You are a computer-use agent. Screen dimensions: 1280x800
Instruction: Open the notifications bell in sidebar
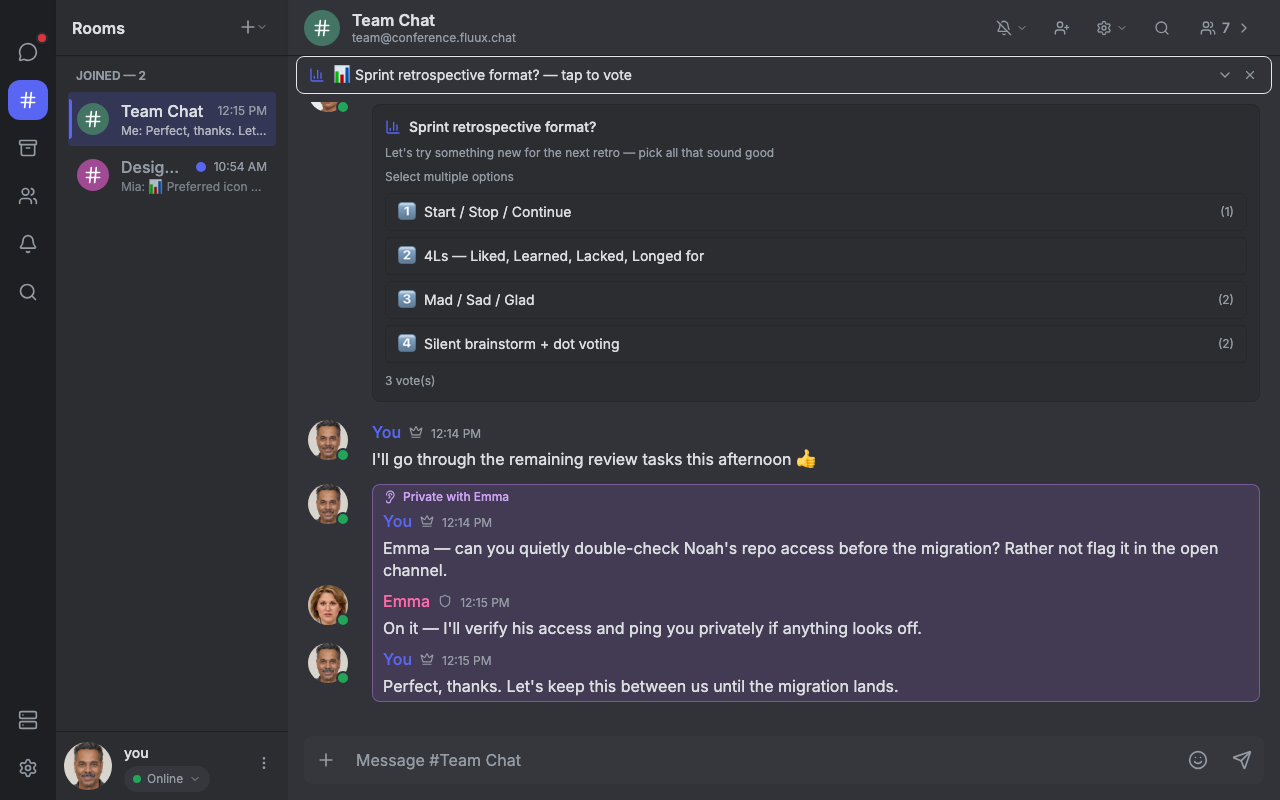[x=28, y=244]
